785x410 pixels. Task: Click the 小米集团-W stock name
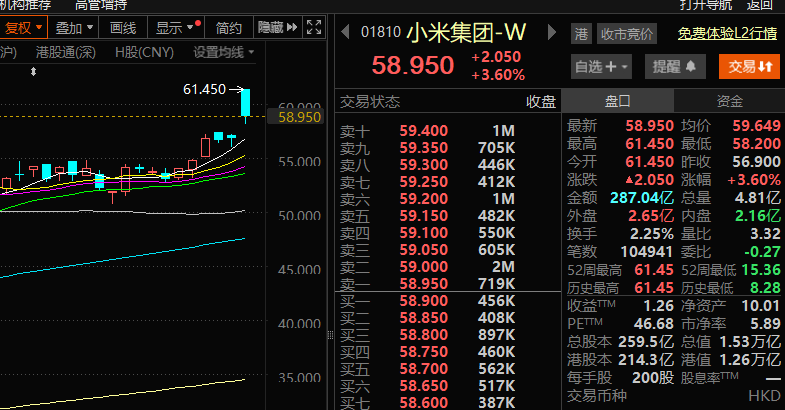click(x=466, y=33)
